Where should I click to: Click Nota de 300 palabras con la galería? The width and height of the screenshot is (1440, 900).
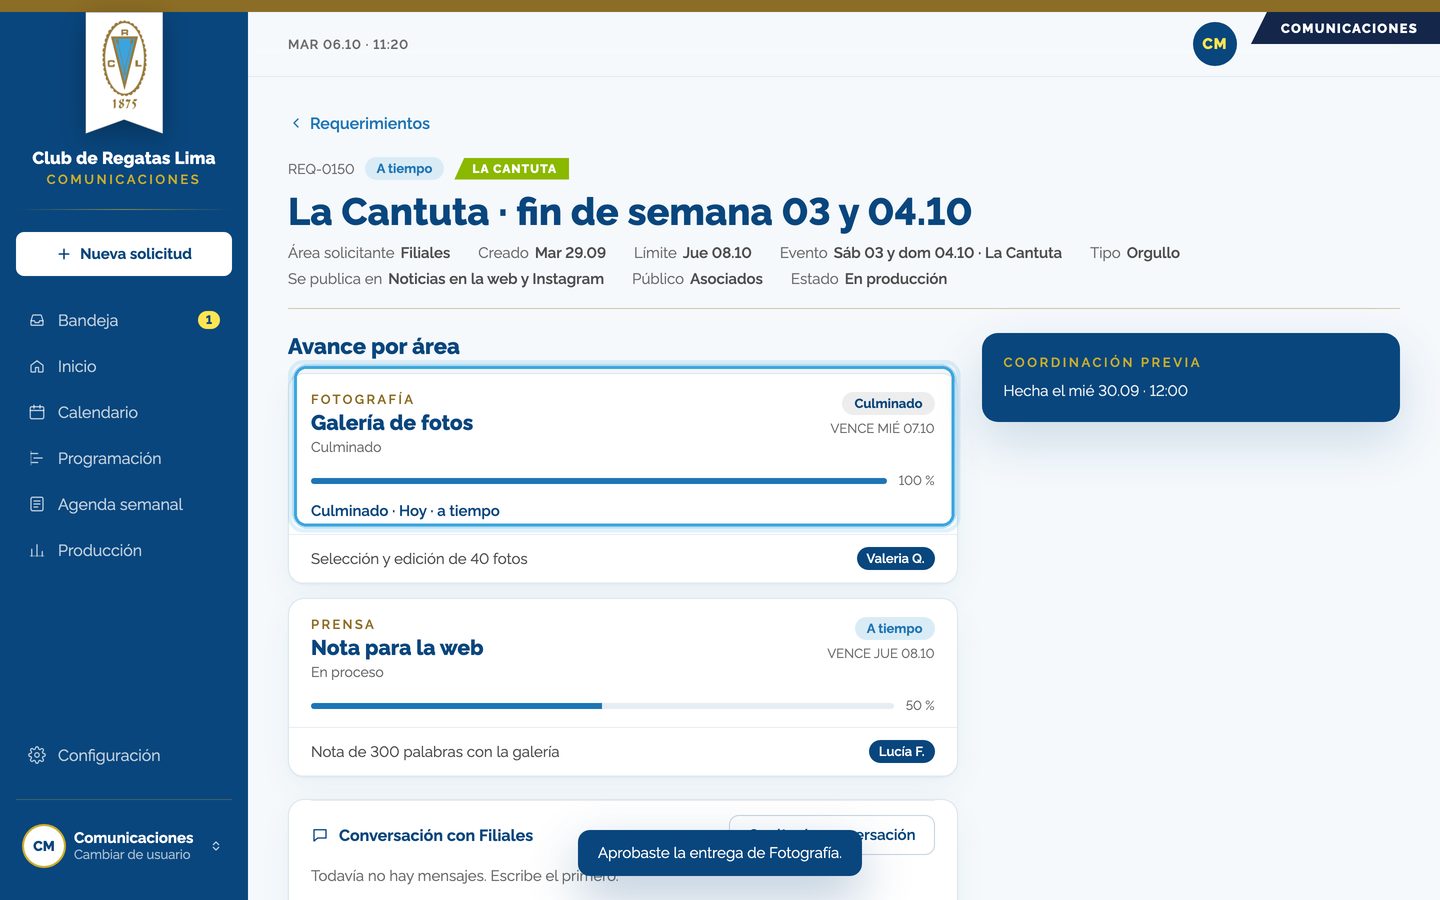tap(435, 752)
